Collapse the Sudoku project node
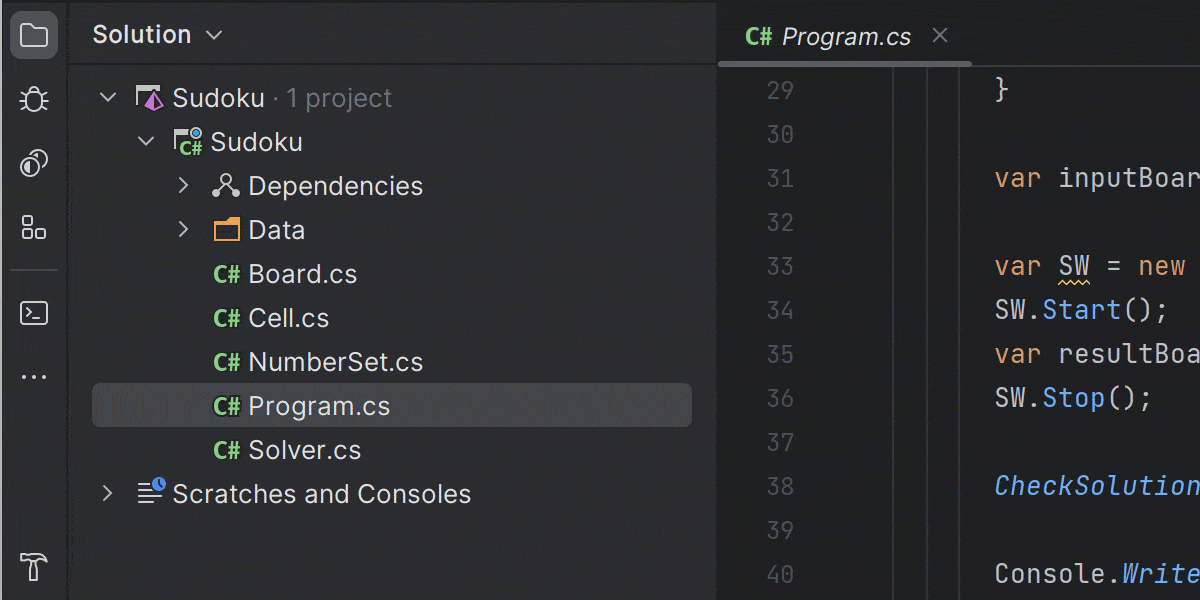 146,141
